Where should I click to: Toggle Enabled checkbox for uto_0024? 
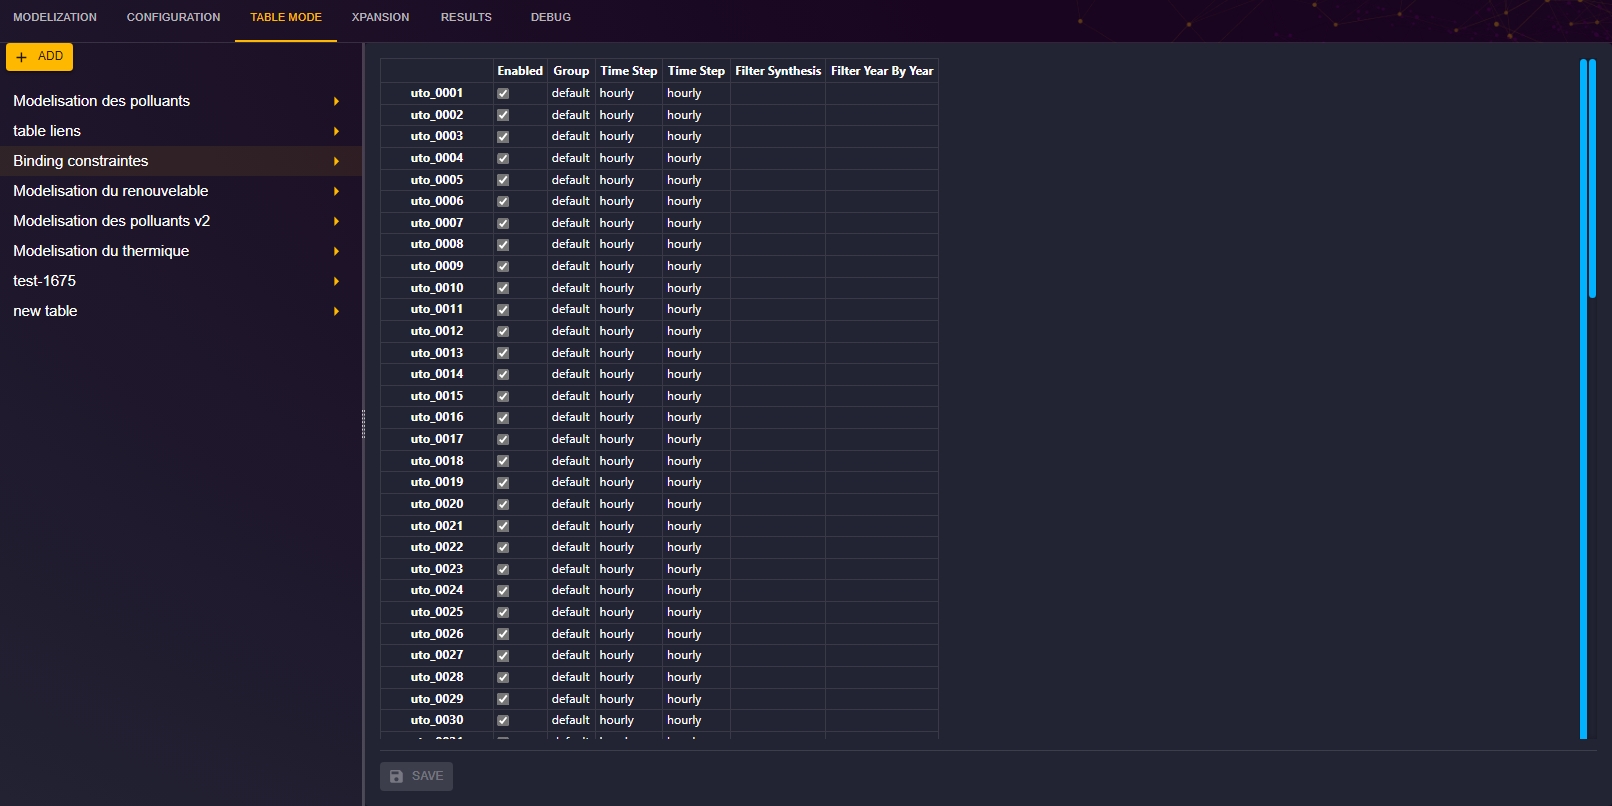503,590
